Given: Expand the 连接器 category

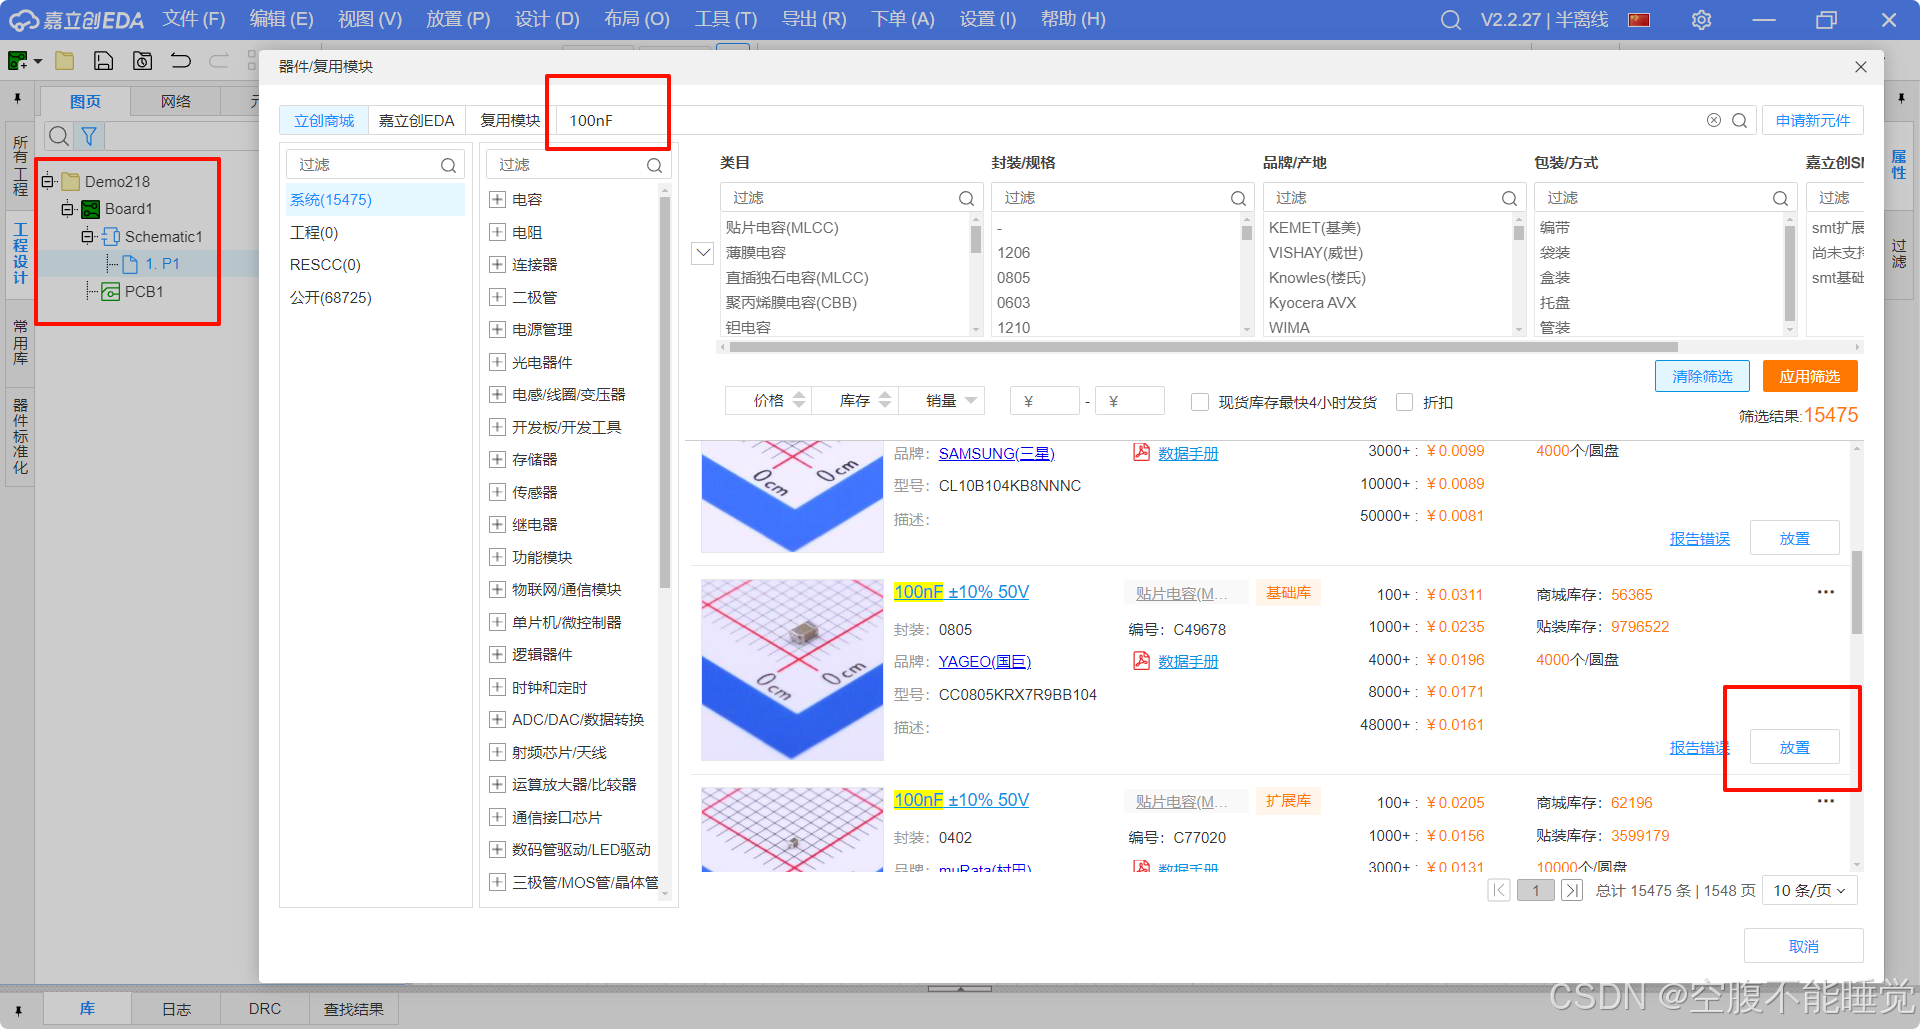Looking at the screenshot, I should point(497,264).
